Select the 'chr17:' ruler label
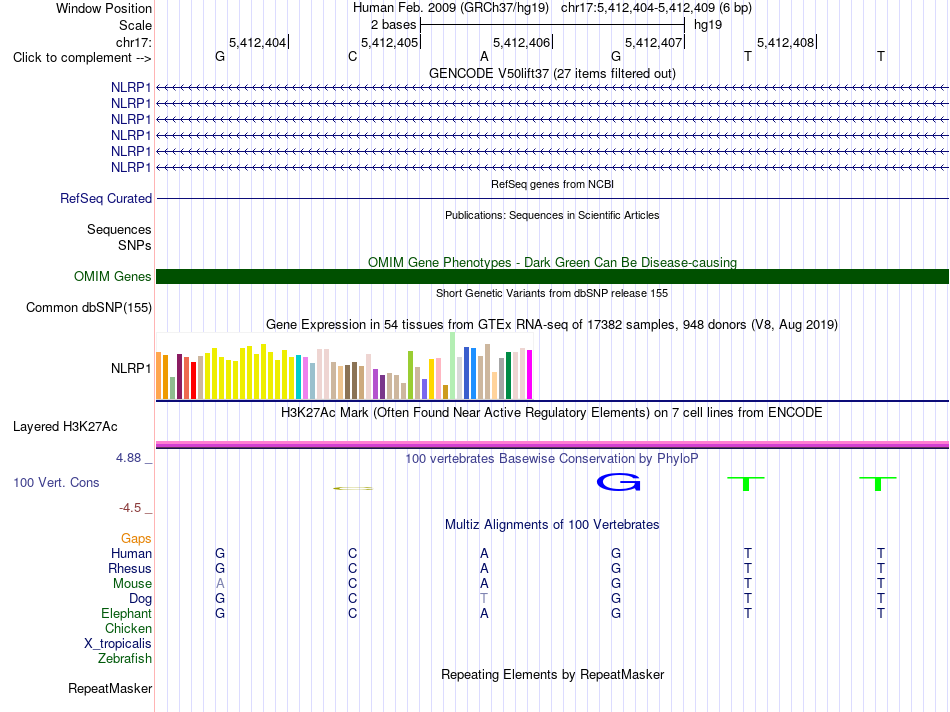Viewport: 950px width, 712px height. tap(133, 42)
